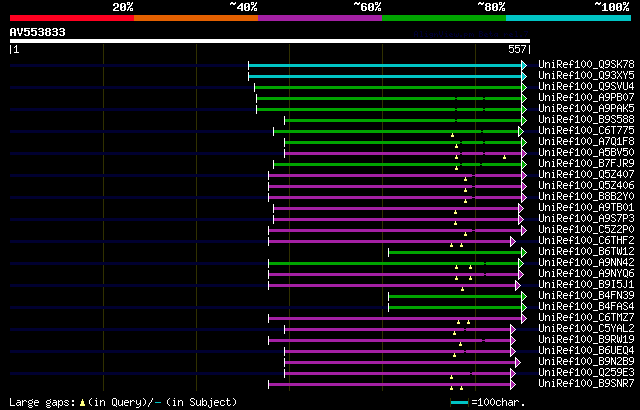Screen dimensions: 640x410
Task: Click the UniRef100_C6TMZ7 label
Action: coord(586,318)
